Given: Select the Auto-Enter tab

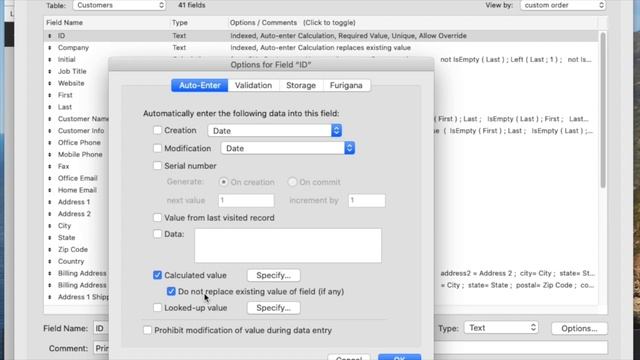Looking at the screenshot, I should tap(200, 85).
